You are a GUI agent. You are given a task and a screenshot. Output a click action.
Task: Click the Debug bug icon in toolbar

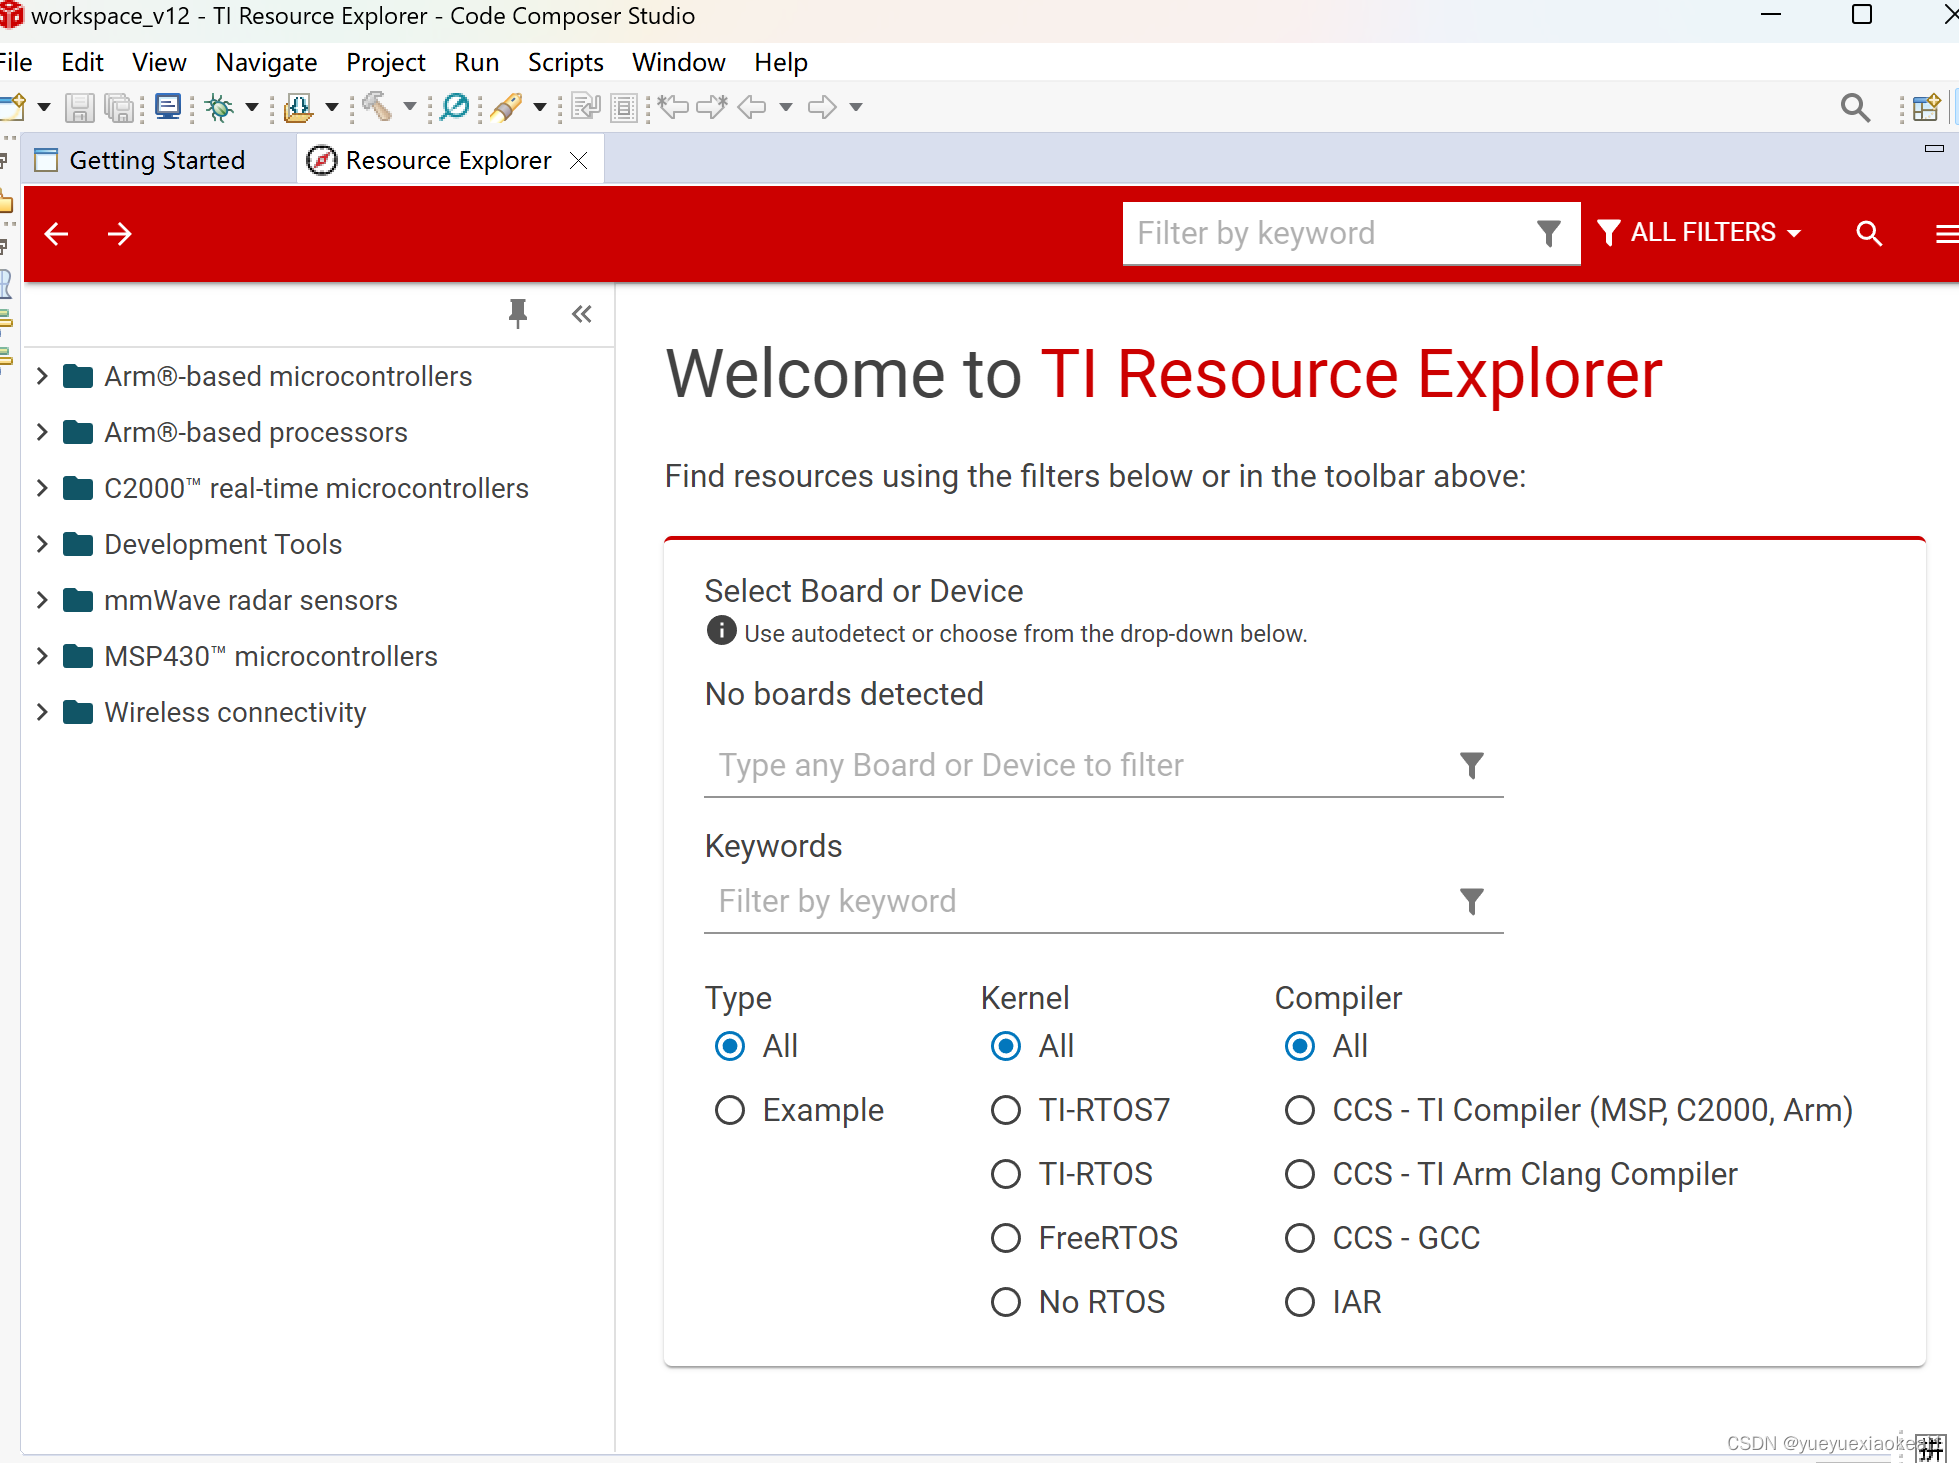pyautogui.click(x=219, y=107)
